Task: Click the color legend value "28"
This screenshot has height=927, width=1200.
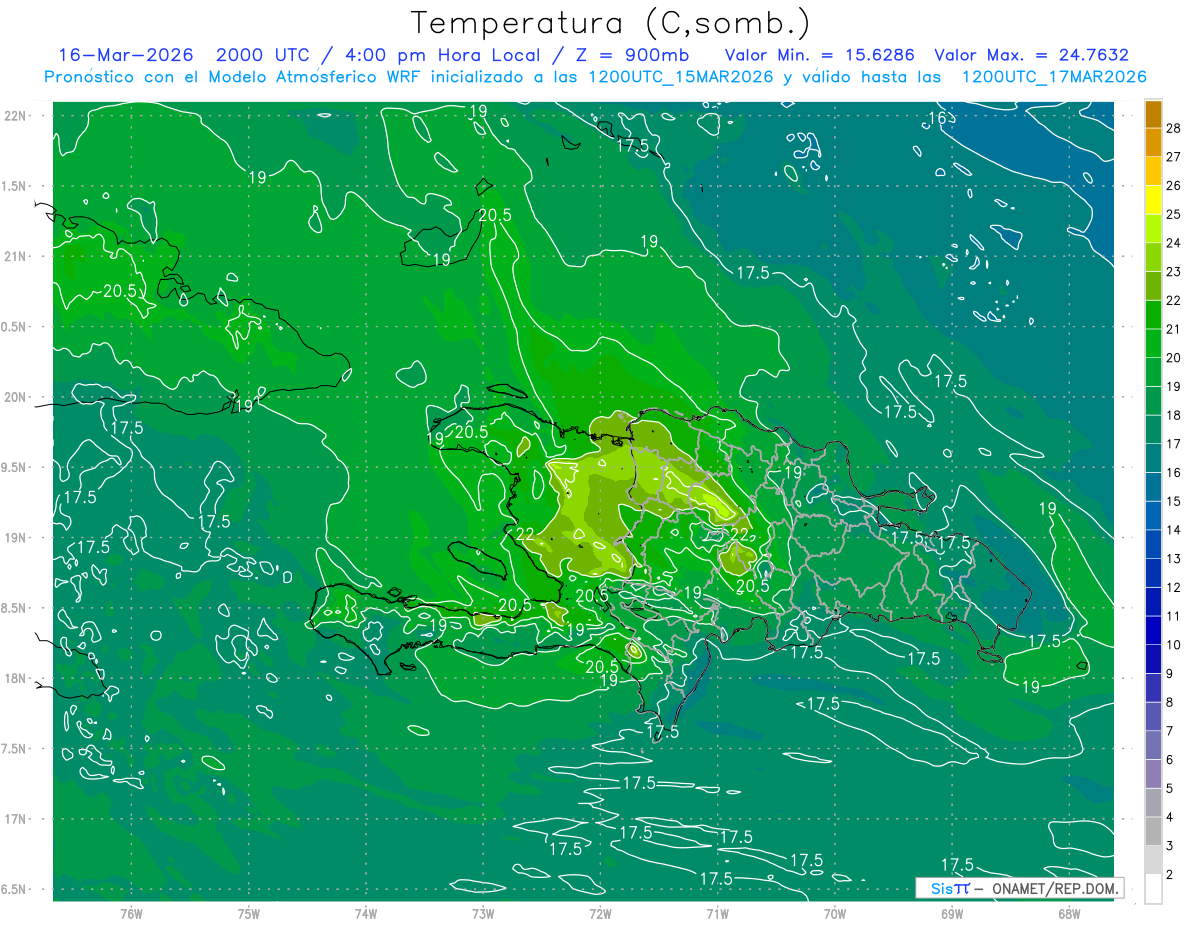Action: pos(1174,128)
